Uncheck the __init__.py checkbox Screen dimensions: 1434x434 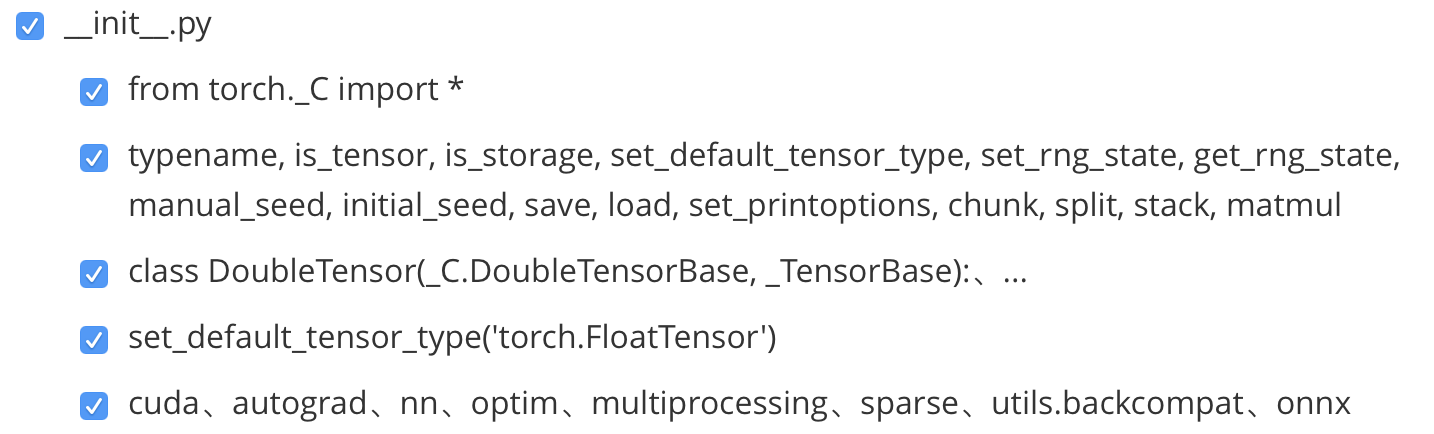(x=30, y=27)
